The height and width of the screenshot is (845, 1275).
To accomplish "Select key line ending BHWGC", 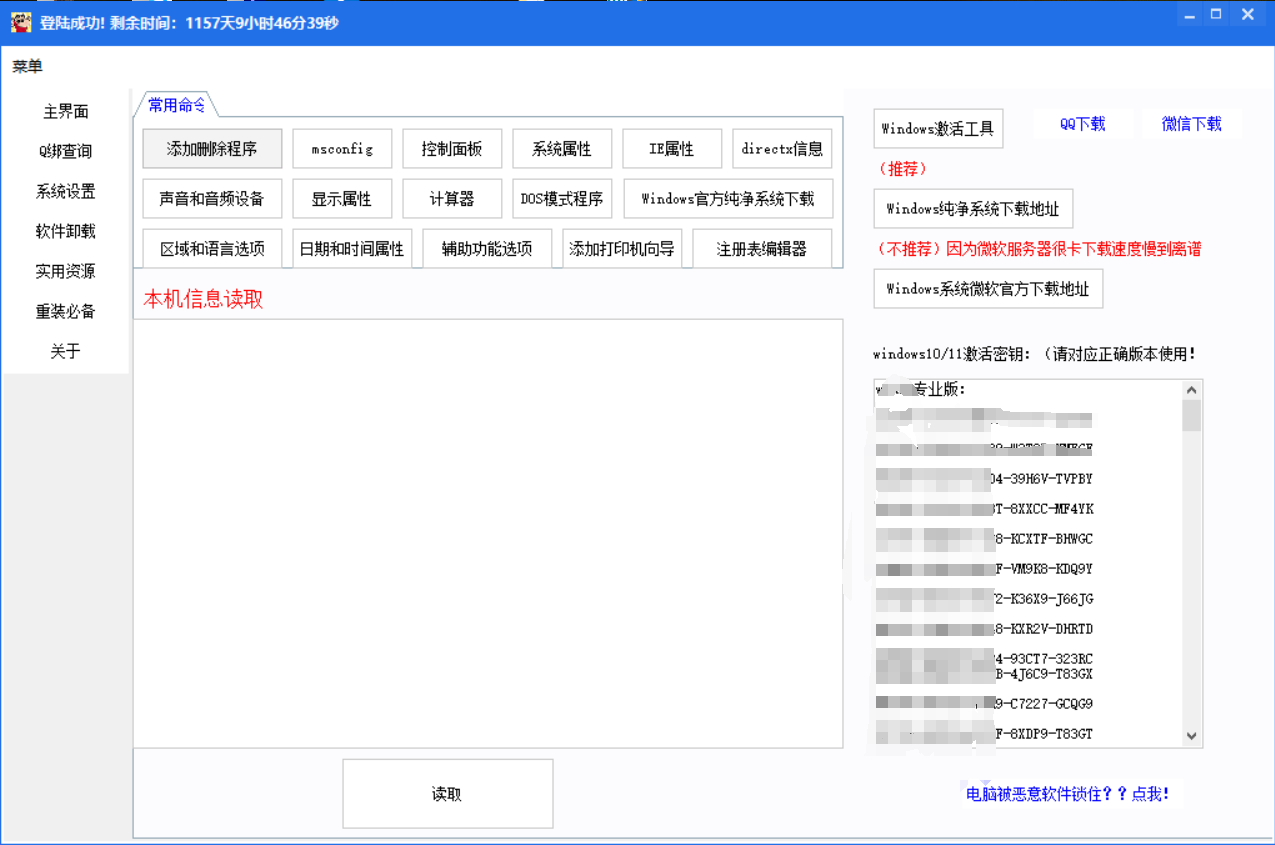I will pos(985,539).
